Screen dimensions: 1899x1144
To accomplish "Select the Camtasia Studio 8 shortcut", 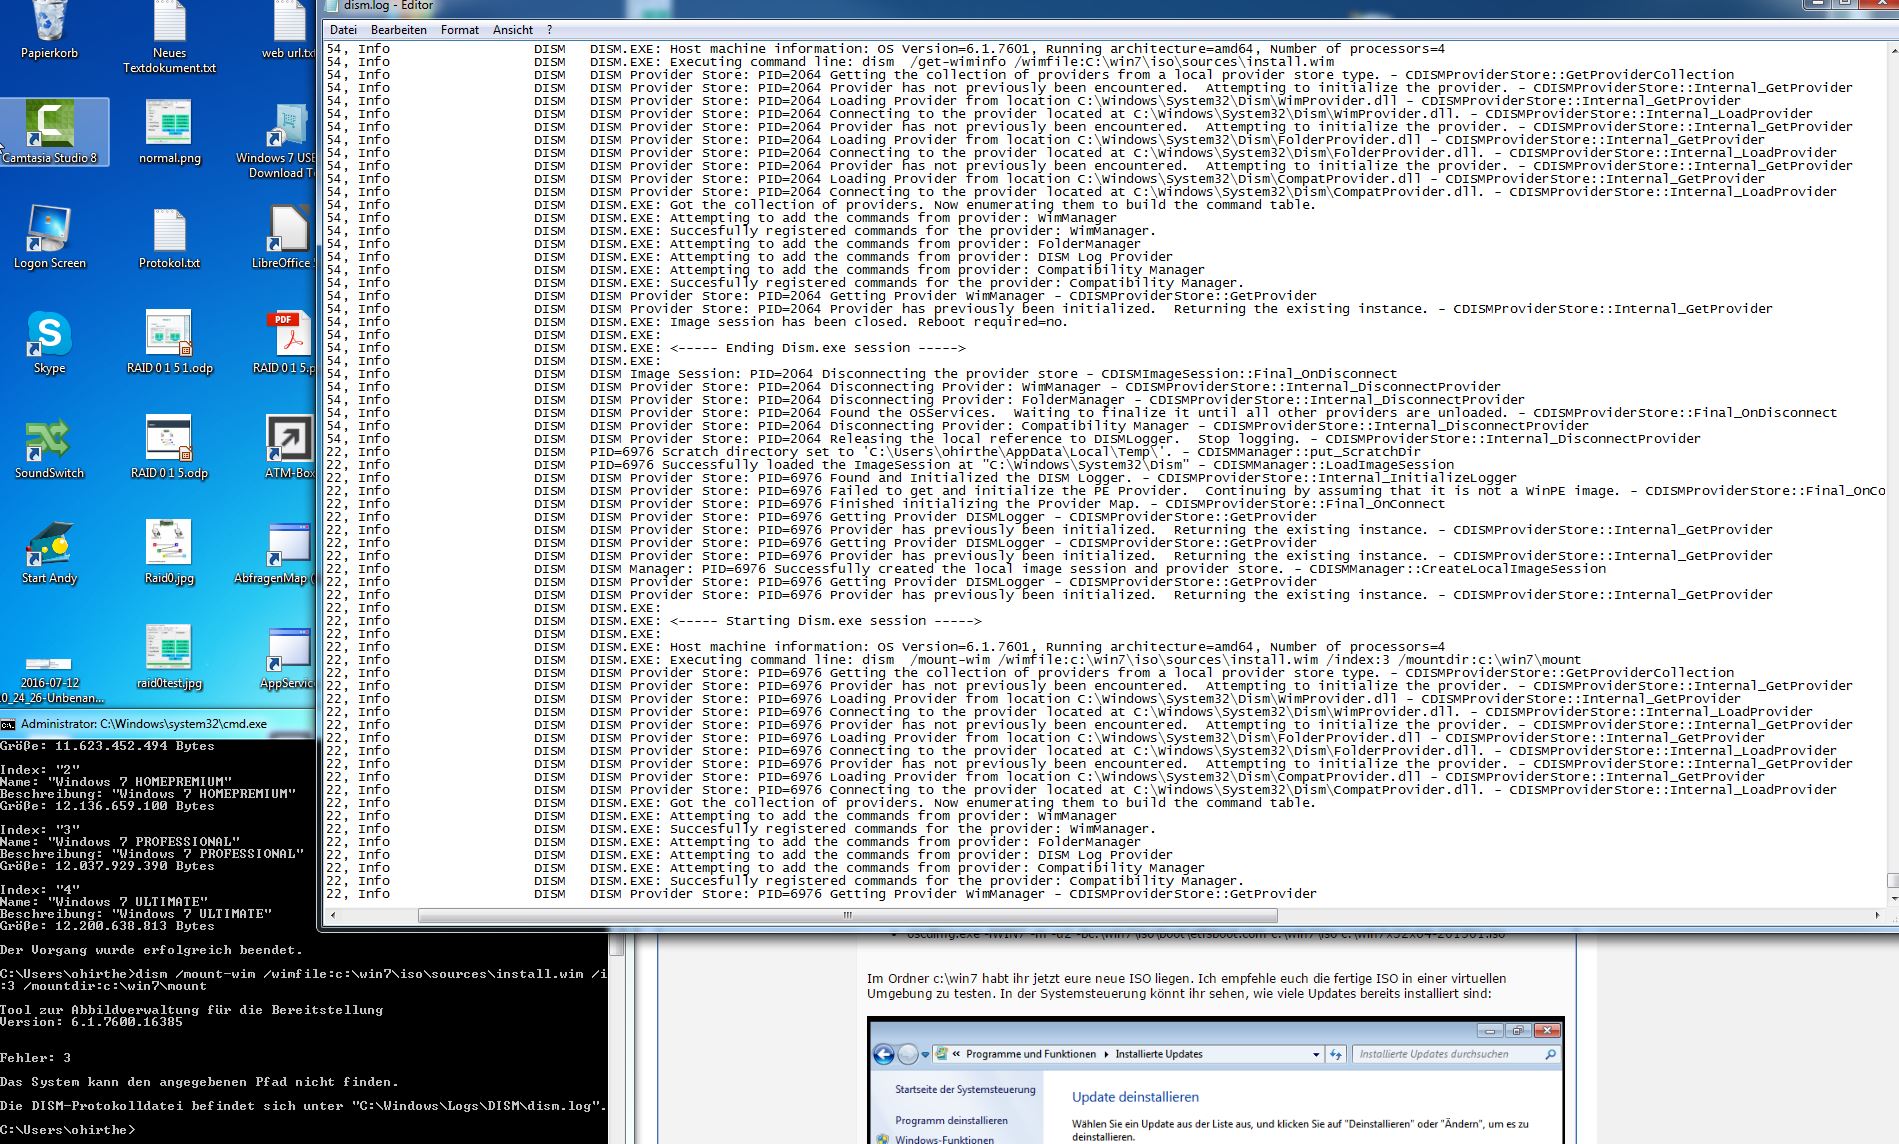I will 50,133.
